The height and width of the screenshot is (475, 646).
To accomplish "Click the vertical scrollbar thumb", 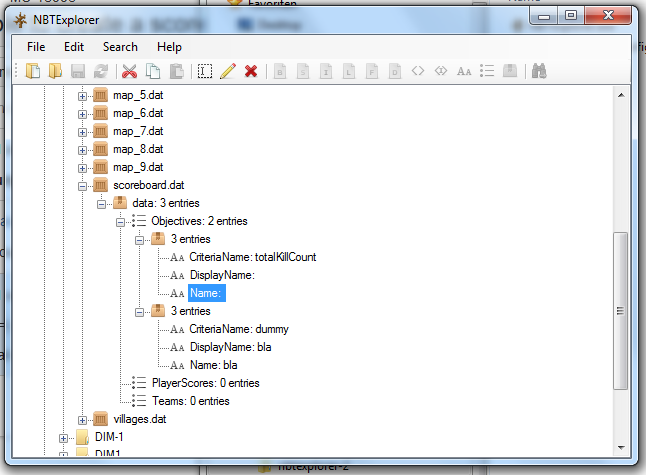I will (620, 311).
